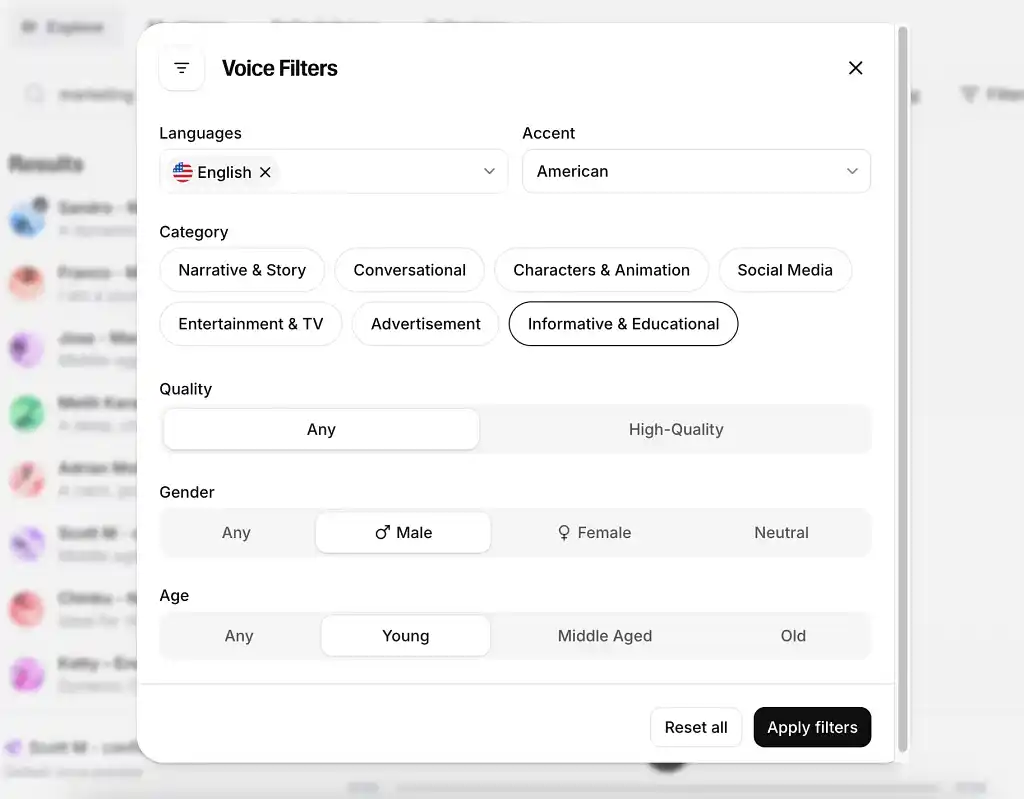Image resolution: width=1024 pixels, height=799 pixels.
Task: Switch Quality to High-Quality
Action: [675, 429]
